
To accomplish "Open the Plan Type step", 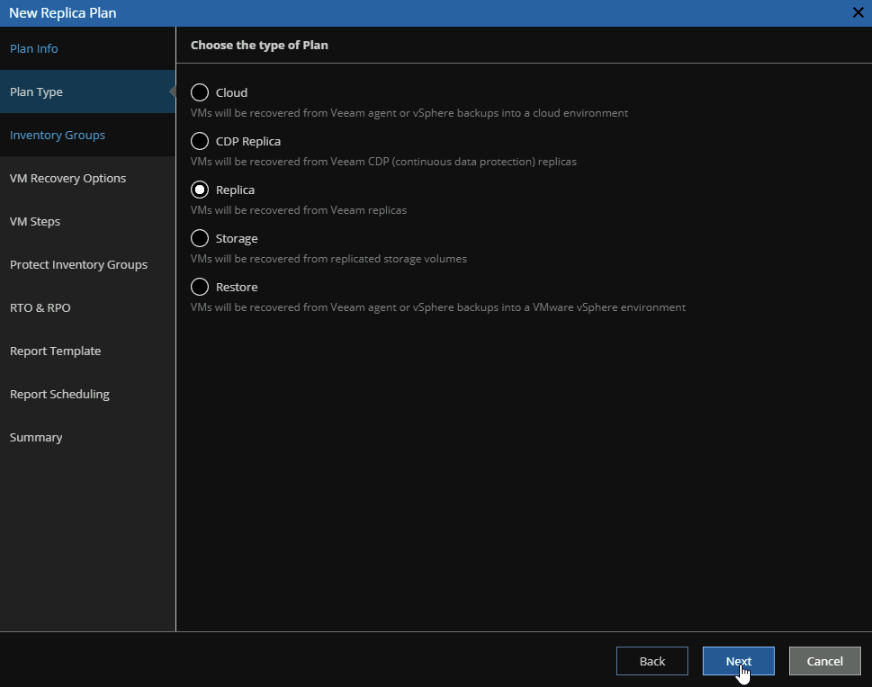I will [x=88, y=92].
